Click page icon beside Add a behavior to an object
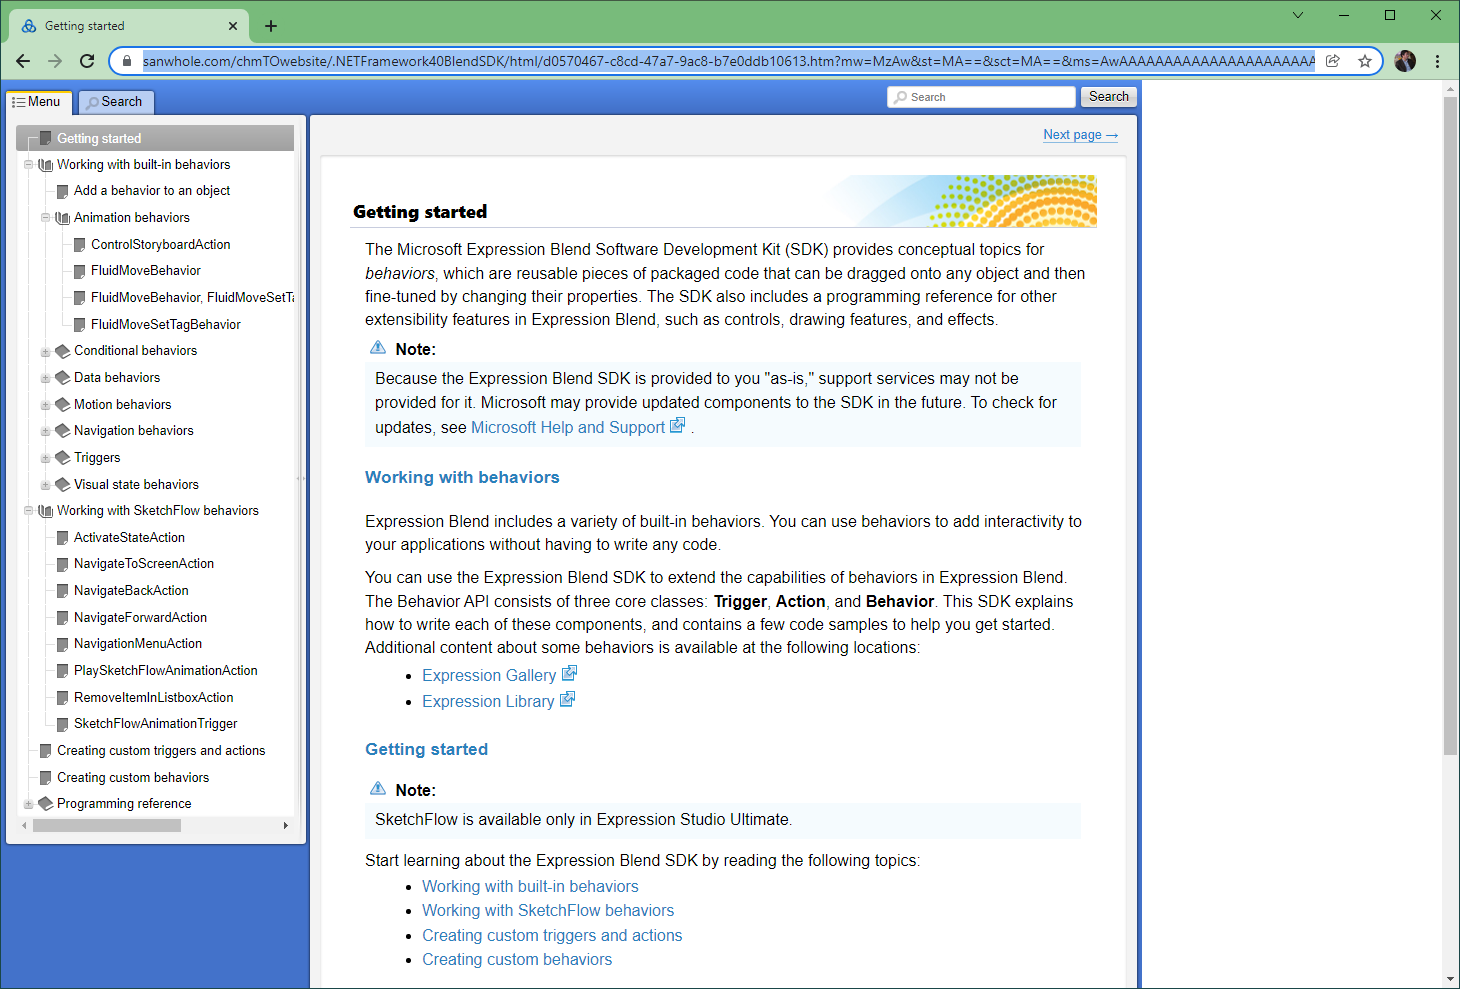 [63, 191]
